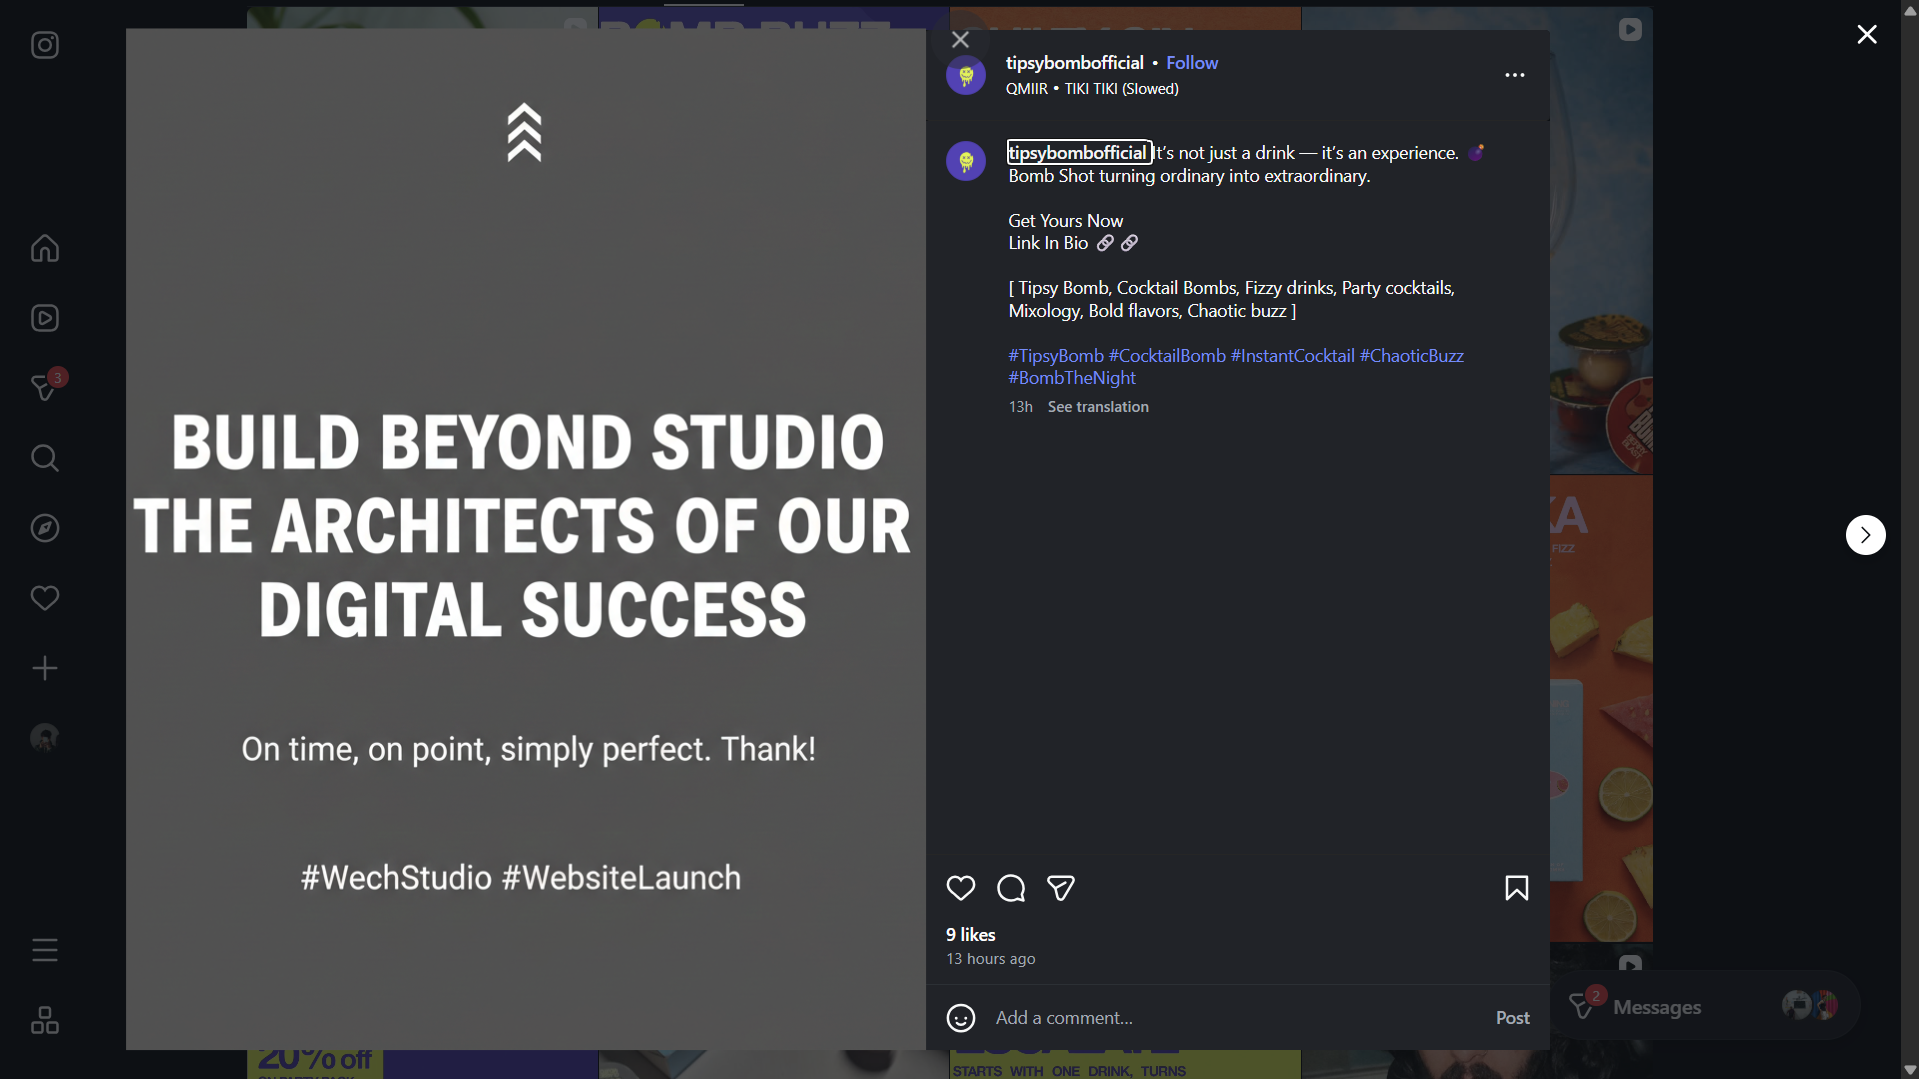1919x1079 pixels.
Task: Save the post with bookmark icon
Action: coord(1516,888)
